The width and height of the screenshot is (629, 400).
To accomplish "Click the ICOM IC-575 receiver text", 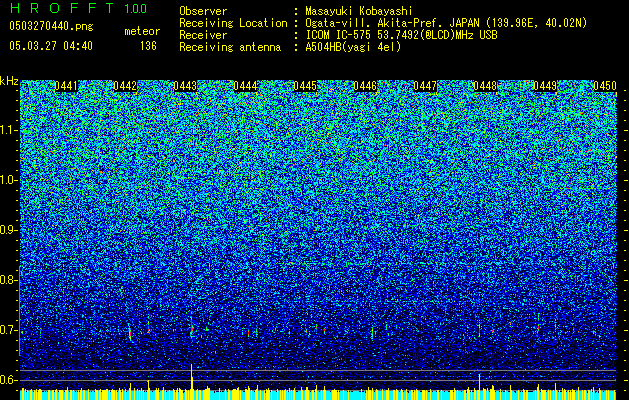I will (x=401, y=35).
